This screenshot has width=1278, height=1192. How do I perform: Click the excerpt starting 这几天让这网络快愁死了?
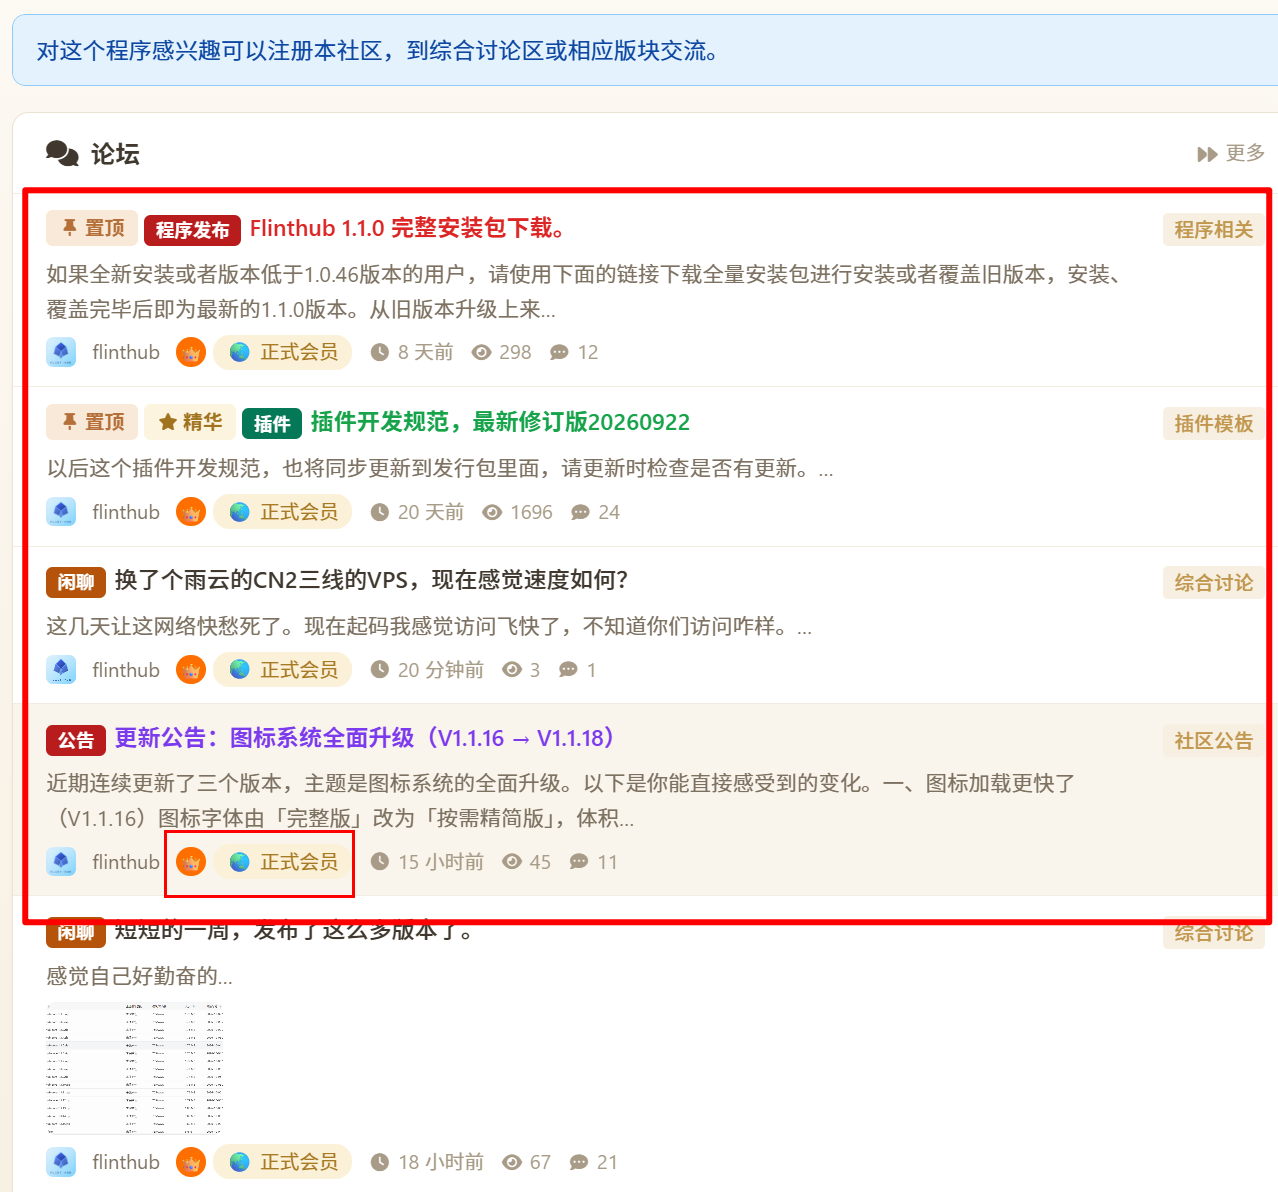[429, 626]
